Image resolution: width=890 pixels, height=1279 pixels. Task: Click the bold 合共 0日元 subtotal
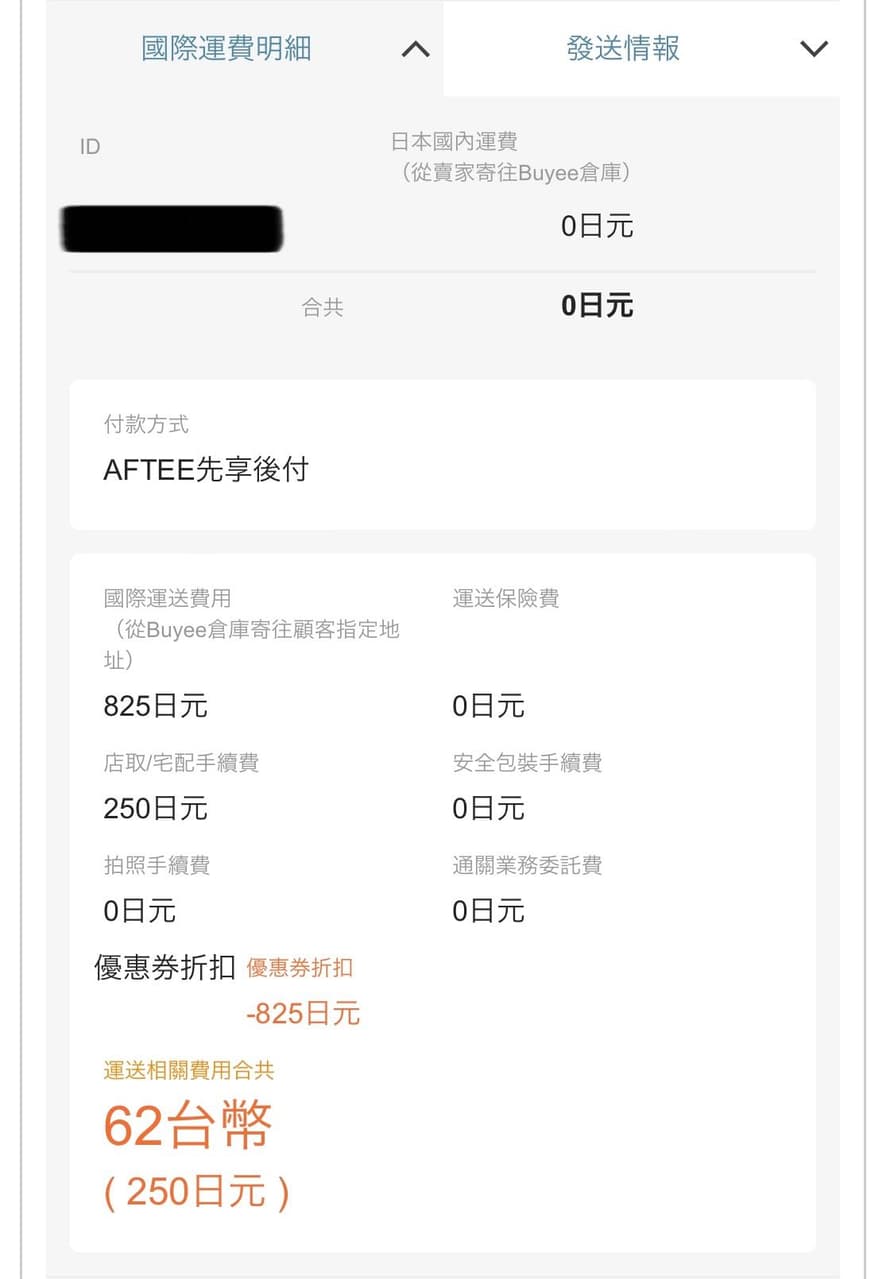click(x=596, y=306)
